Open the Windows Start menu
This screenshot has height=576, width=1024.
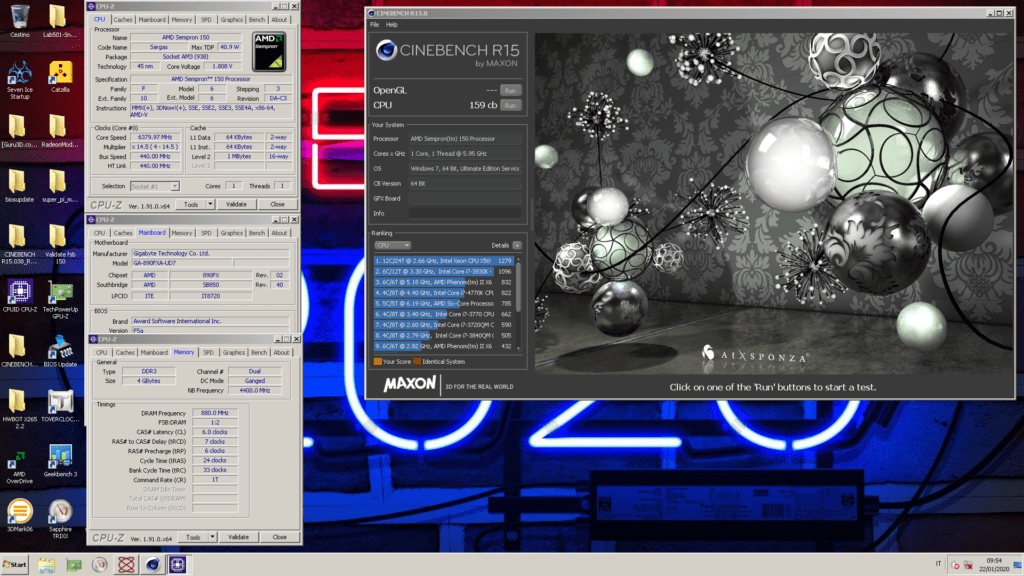[15, 565]
